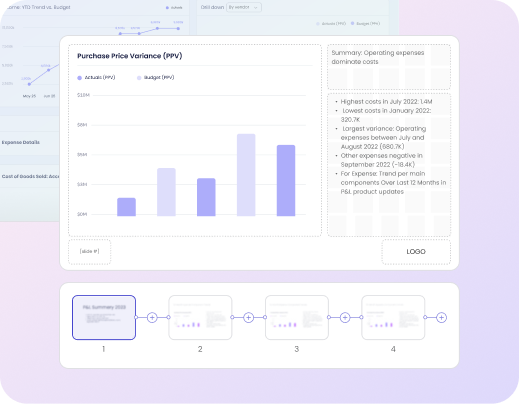
Task: Add slide between thumbnails 1 and 2
Action: pos(152,317)
